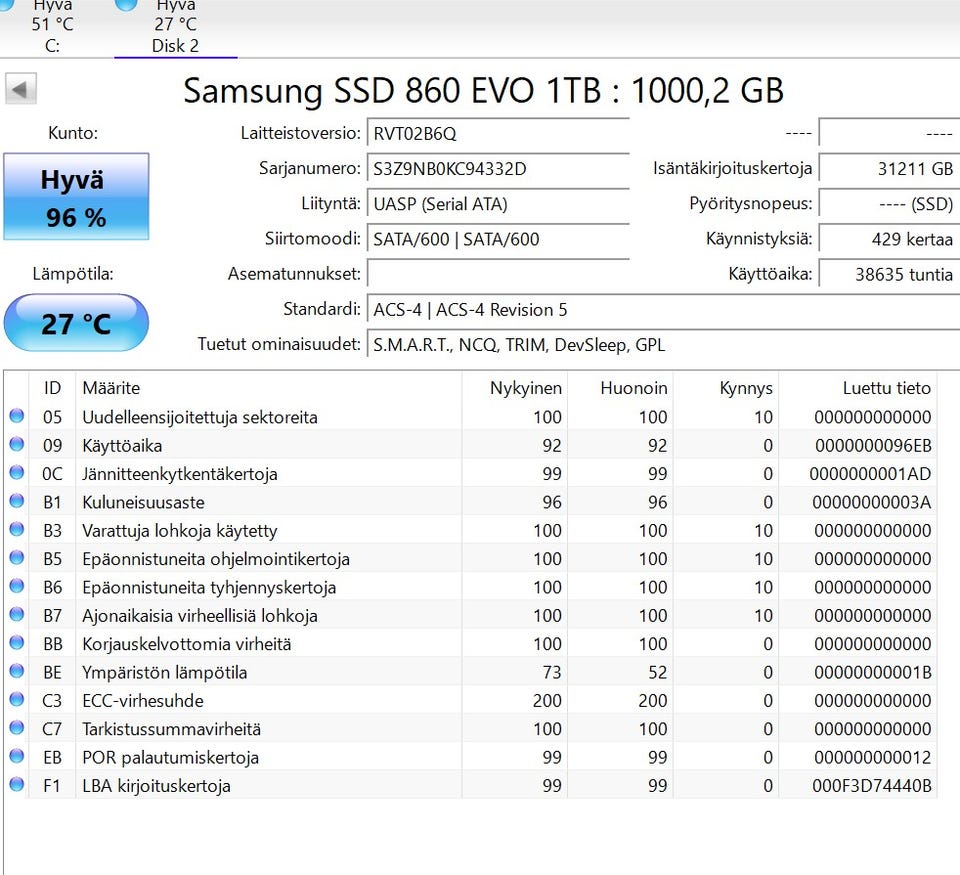Screen dimensions: 960x875
Task: Click the Laitteistoversio firmware field
Action: (x=498, y=133)
